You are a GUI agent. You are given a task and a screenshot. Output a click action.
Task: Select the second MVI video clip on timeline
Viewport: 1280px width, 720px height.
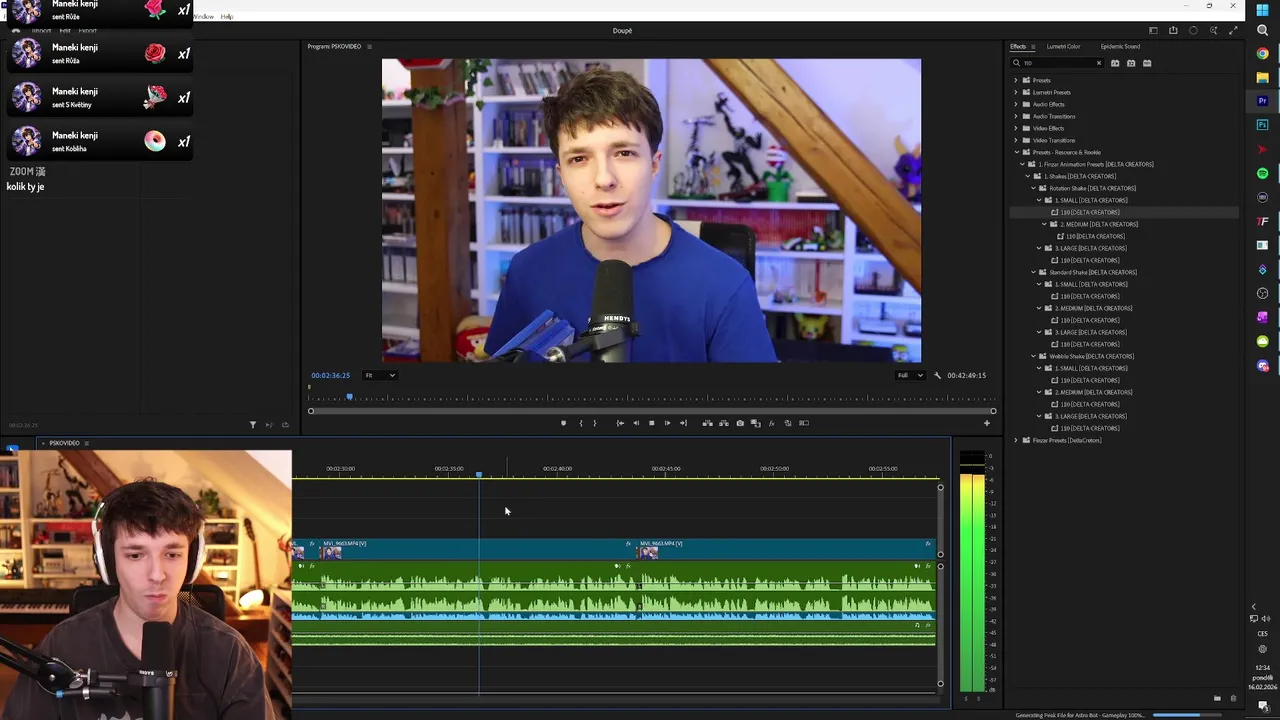(784, 549)
